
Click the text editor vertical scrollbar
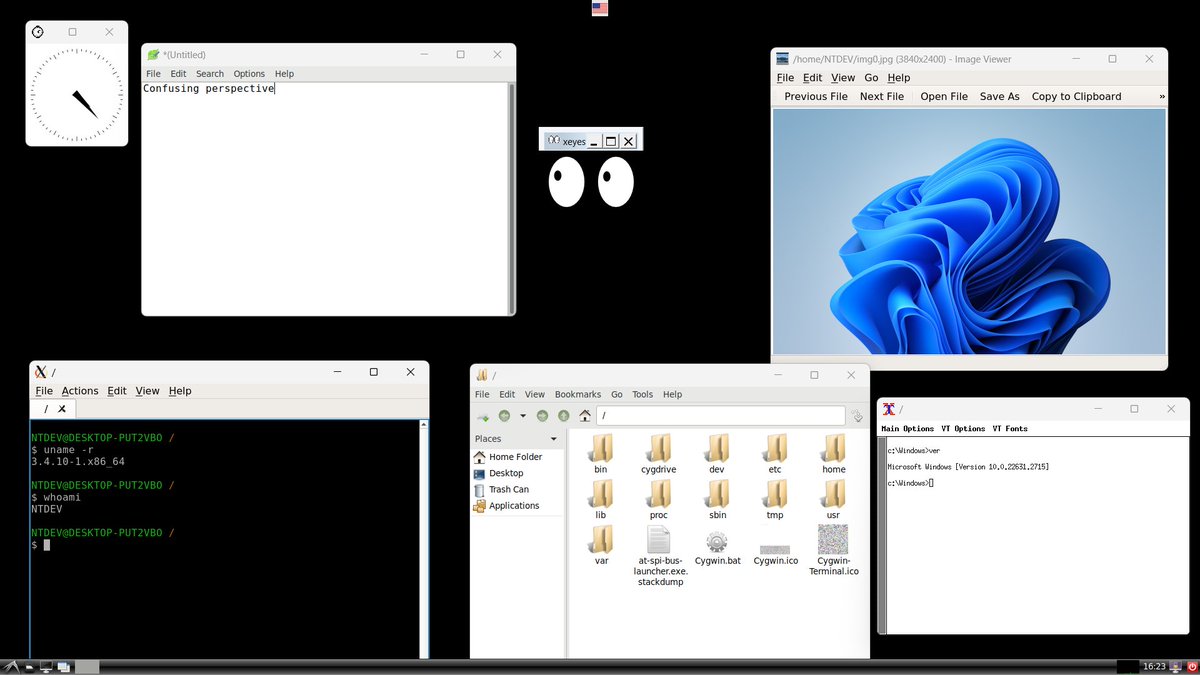pos(511,198)
